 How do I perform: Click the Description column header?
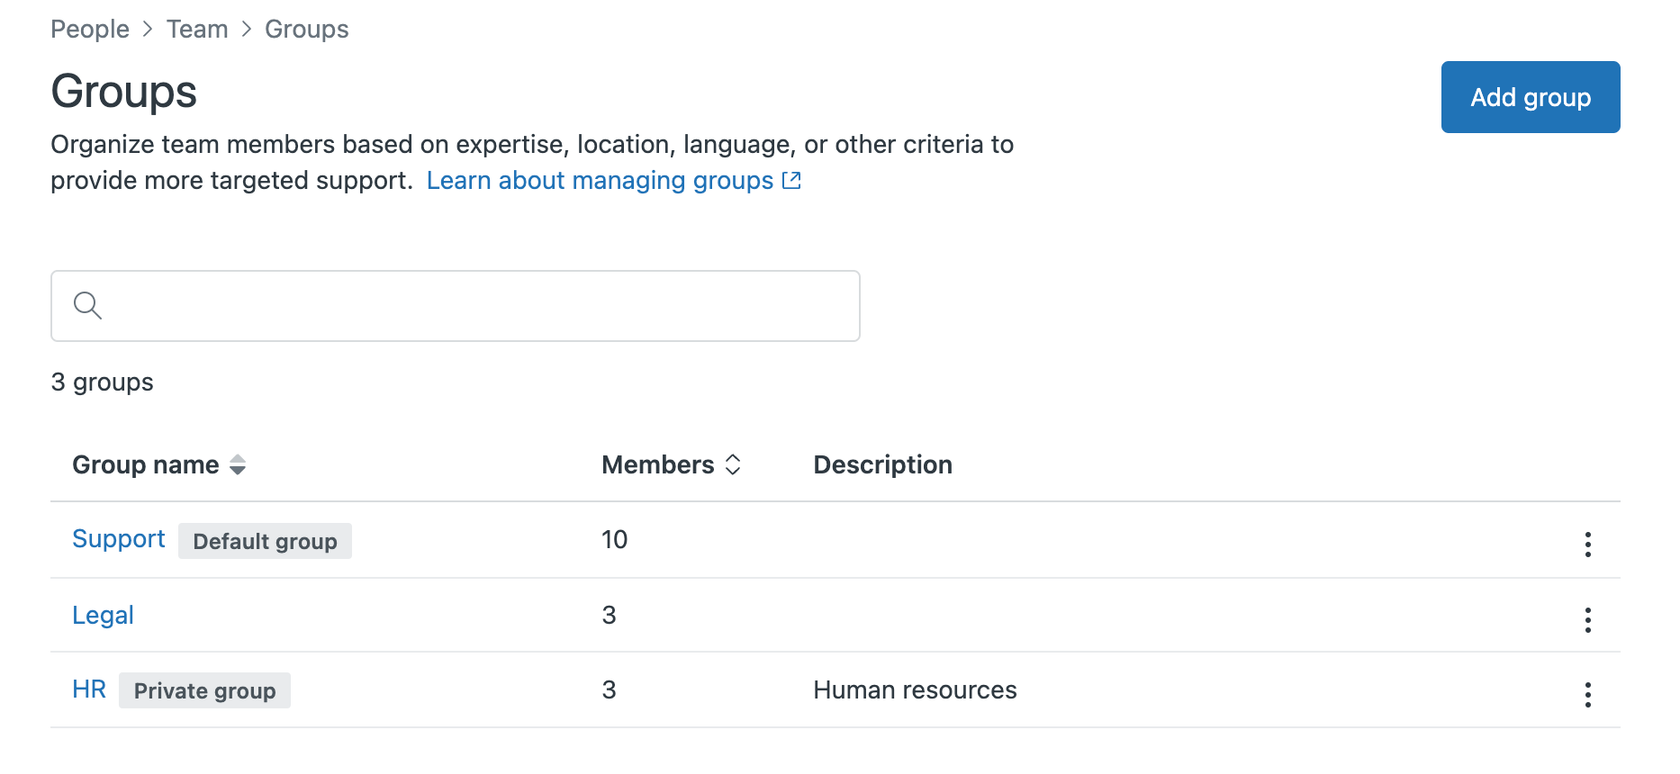click(882, 465)
